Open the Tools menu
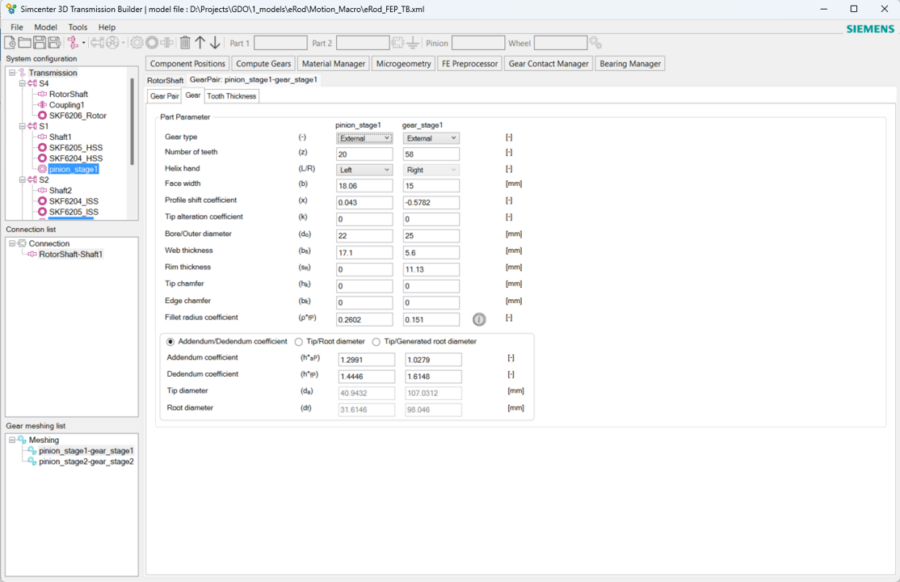The width and height of the screenshot is (900, 582). [77, 27]
